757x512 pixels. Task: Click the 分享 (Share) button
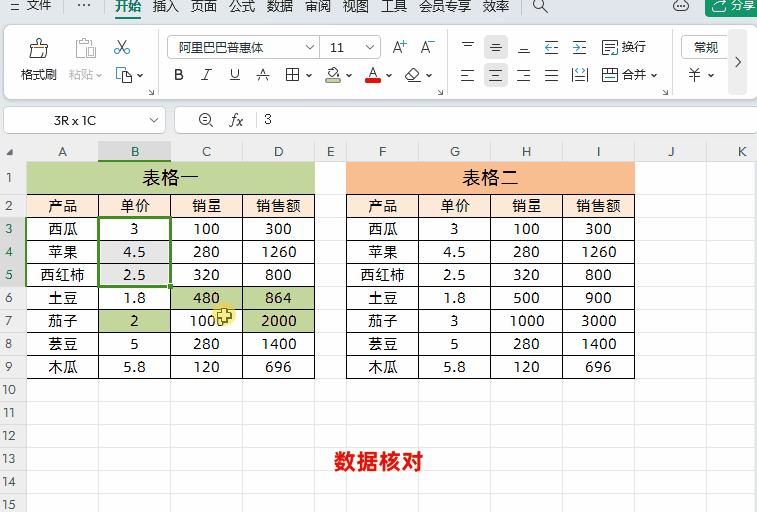click(x=732, y=6)
